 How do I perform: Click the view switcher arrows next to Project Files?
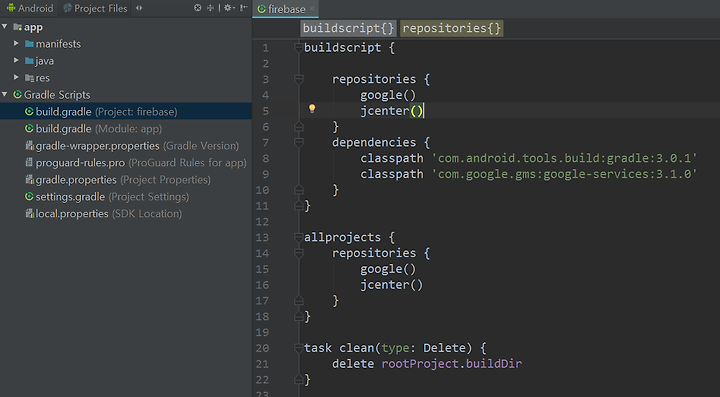coord(139,8)
